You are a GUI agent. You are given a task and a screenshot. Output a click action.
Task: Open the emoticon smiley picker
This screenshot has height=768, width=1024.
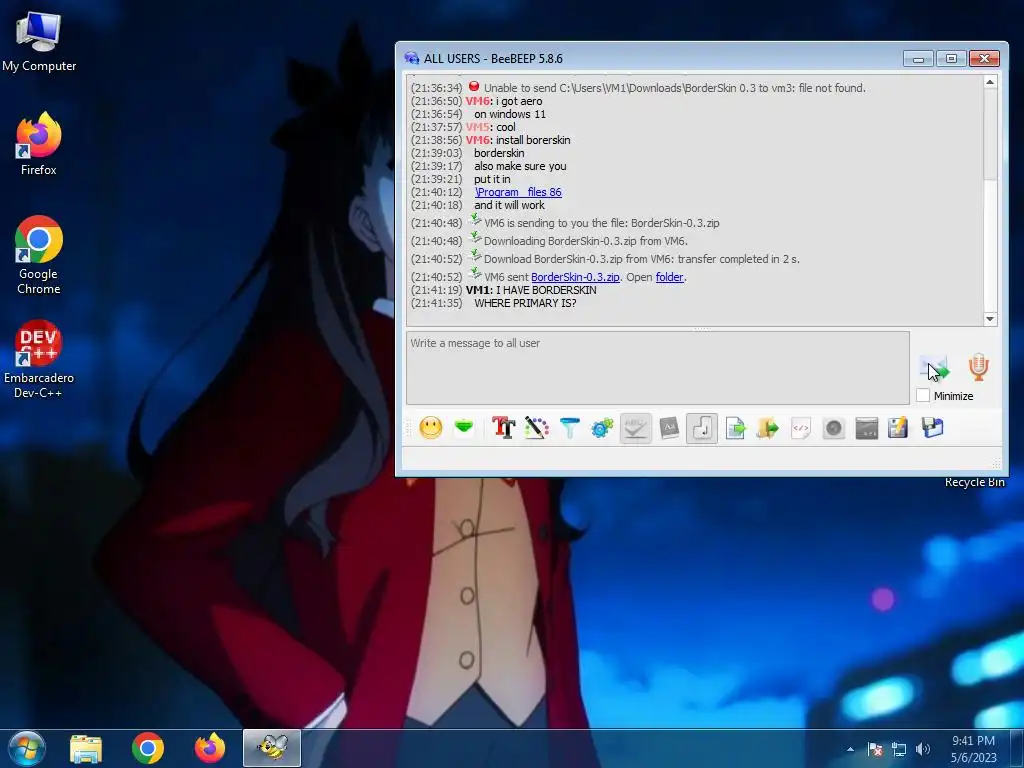coord(430,428)
